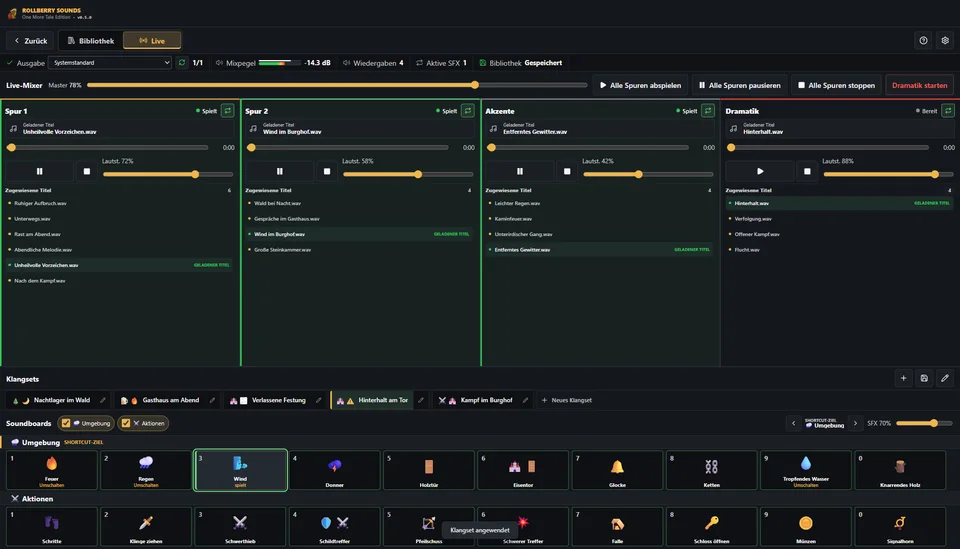Switch to next shortcut target
This screenshot has height=549, width=960.
click(855, 423)
